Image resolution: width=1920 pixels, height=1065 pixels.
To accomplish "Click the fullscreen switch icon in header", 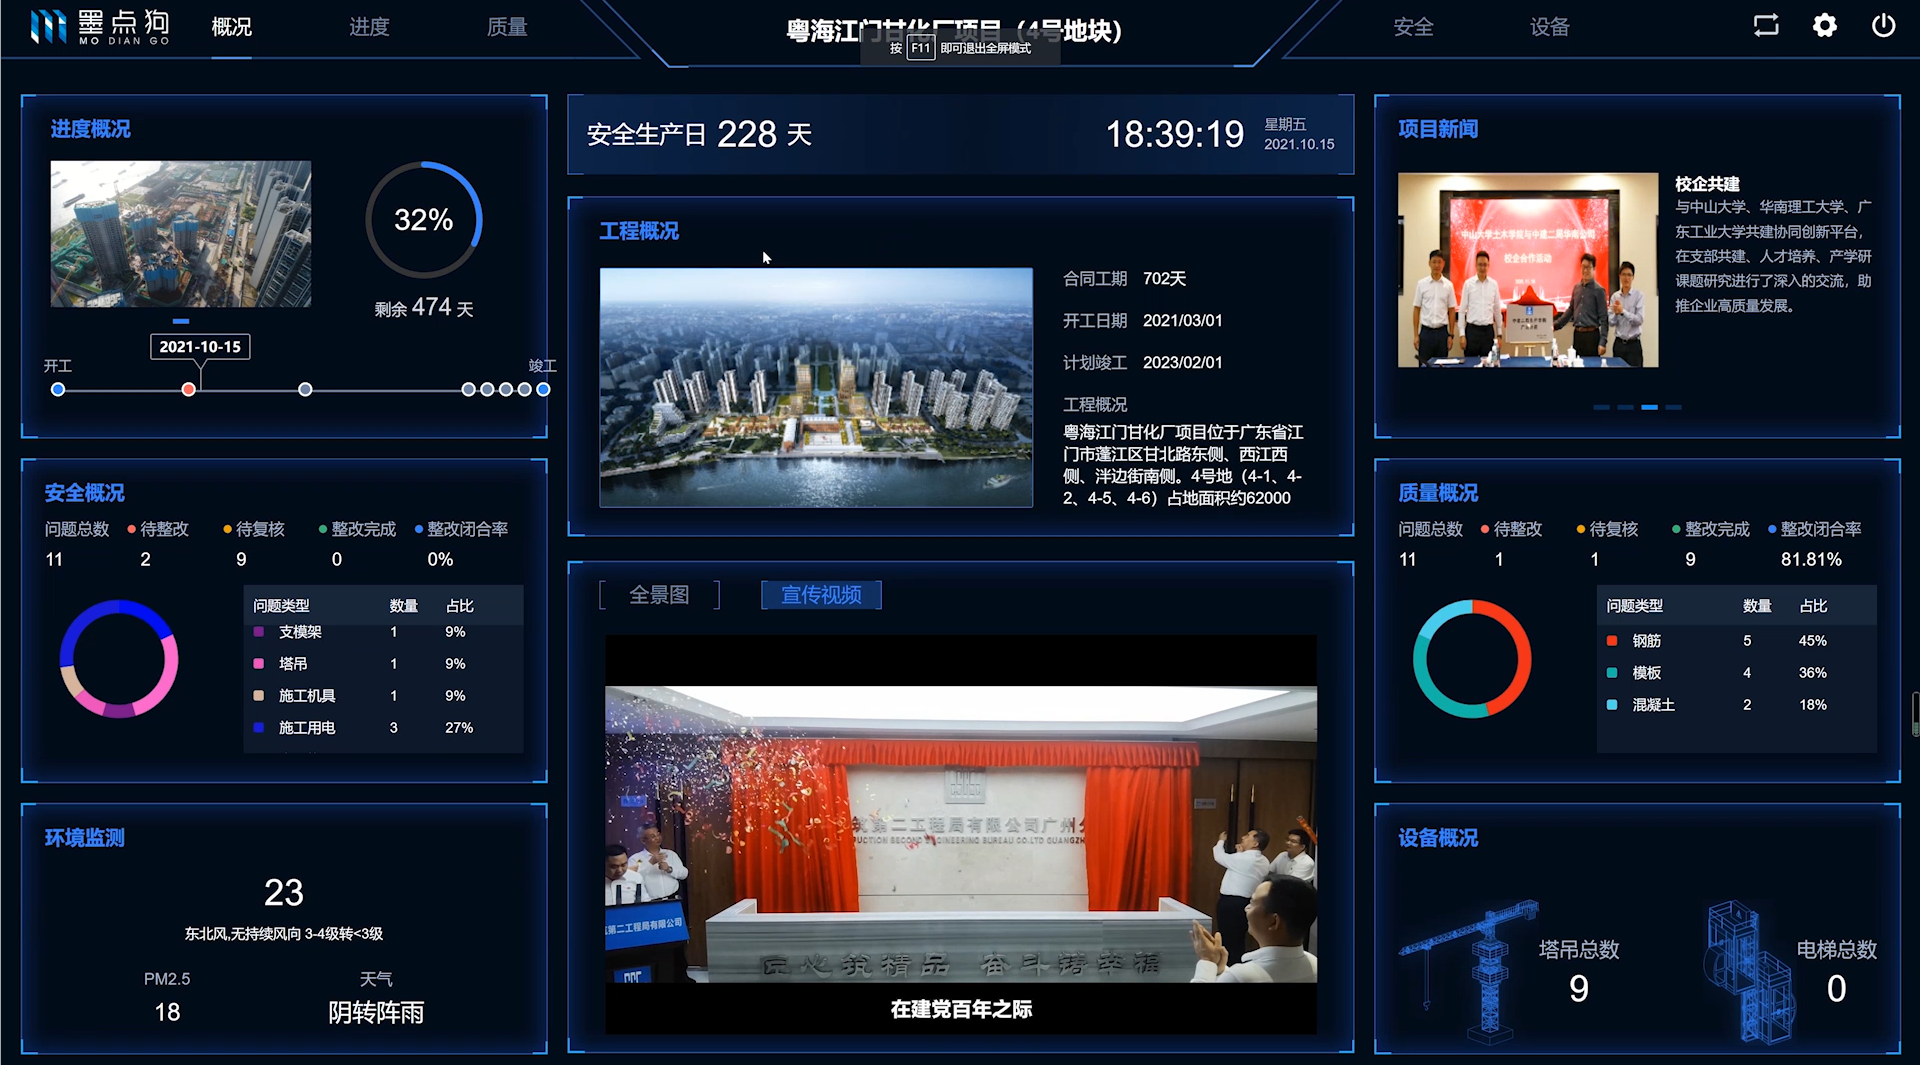I will coord(1766,26).
